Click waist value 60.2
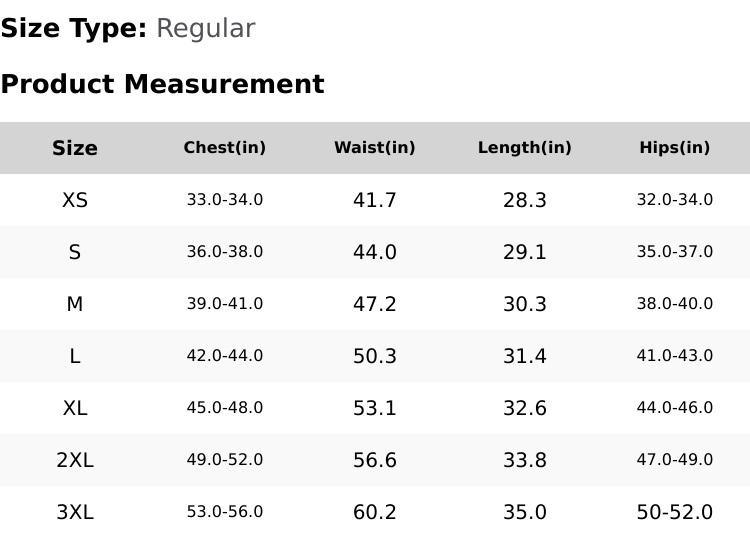The image size is (750, 538). point(375,512)
